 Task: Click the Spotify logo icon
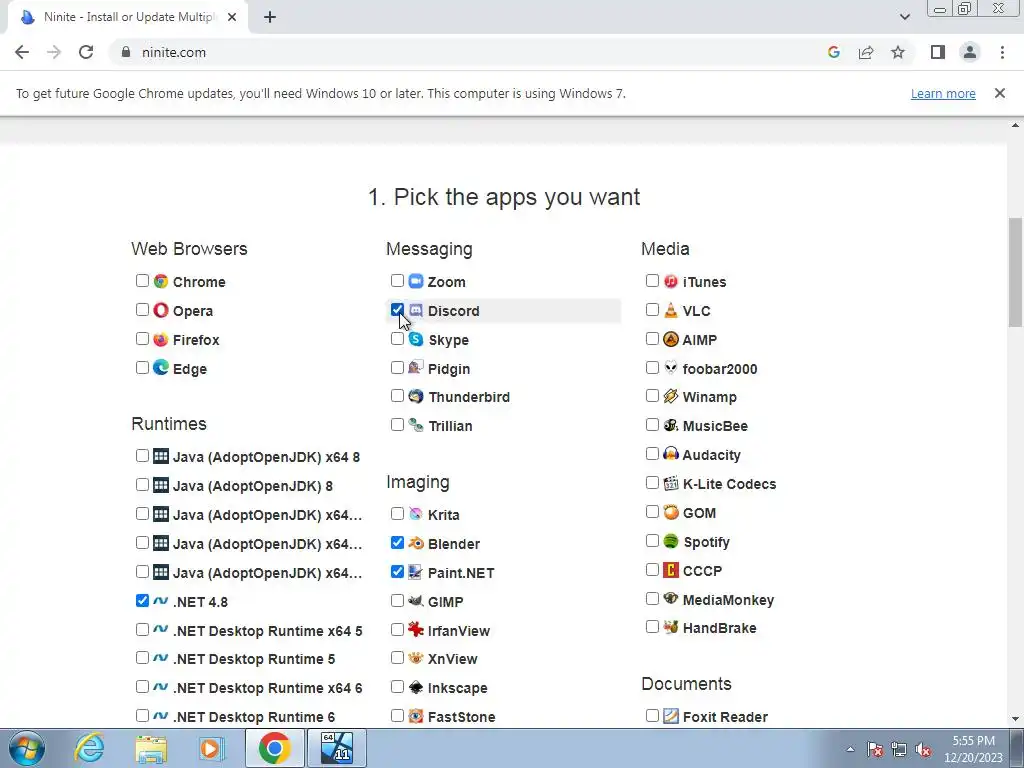click(x=671, y=541)
